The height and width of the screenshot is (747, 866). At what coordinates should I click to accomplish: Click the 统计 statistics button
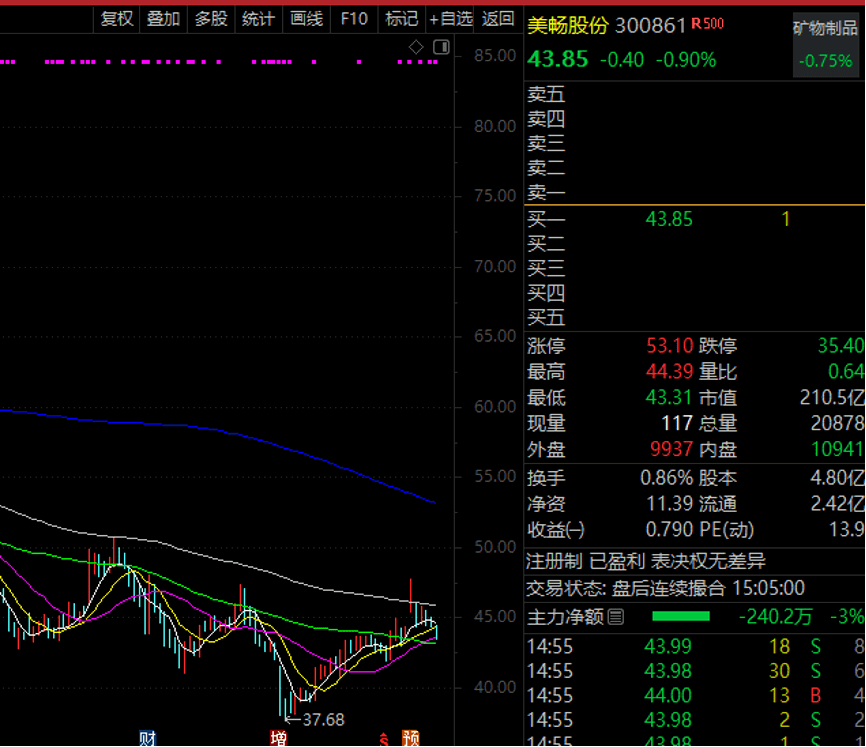click(x=258, y=18)
